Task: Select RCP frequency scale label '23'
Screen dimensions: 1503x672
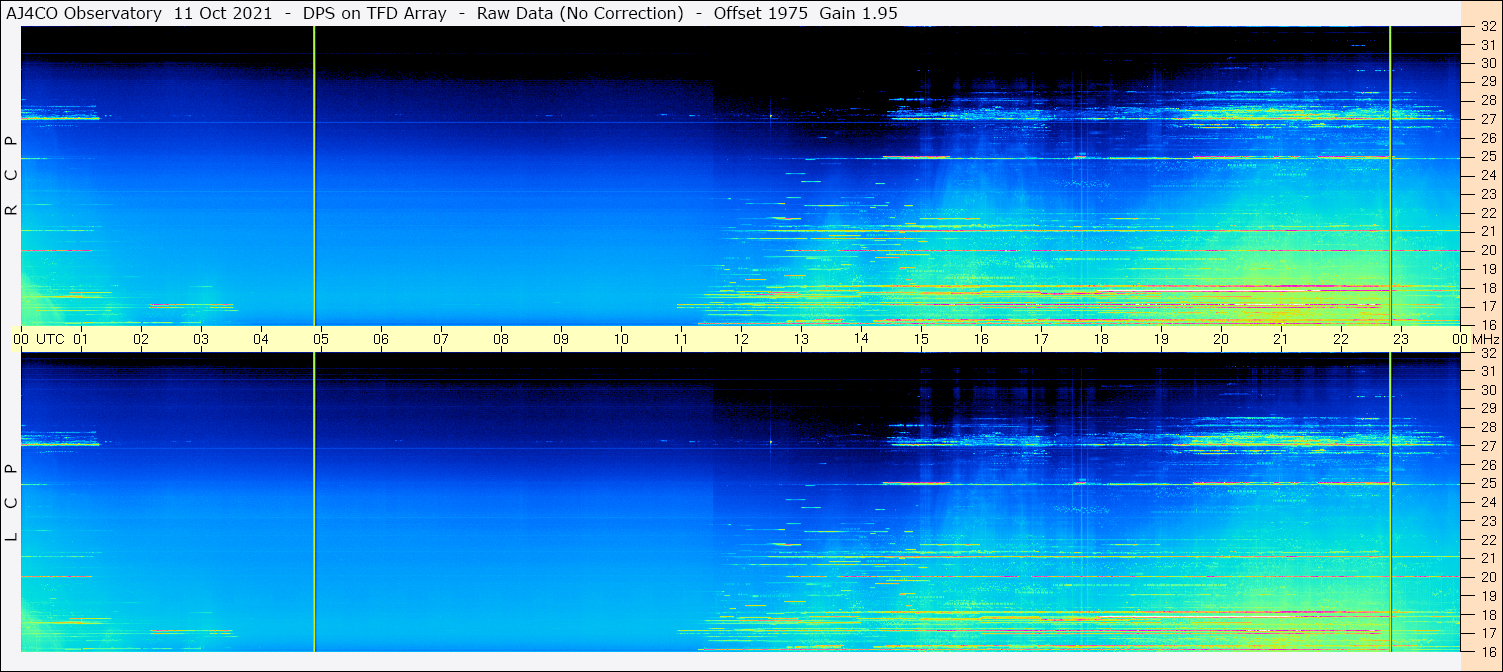Action: pyautogui.click(x=1488, y=194)
